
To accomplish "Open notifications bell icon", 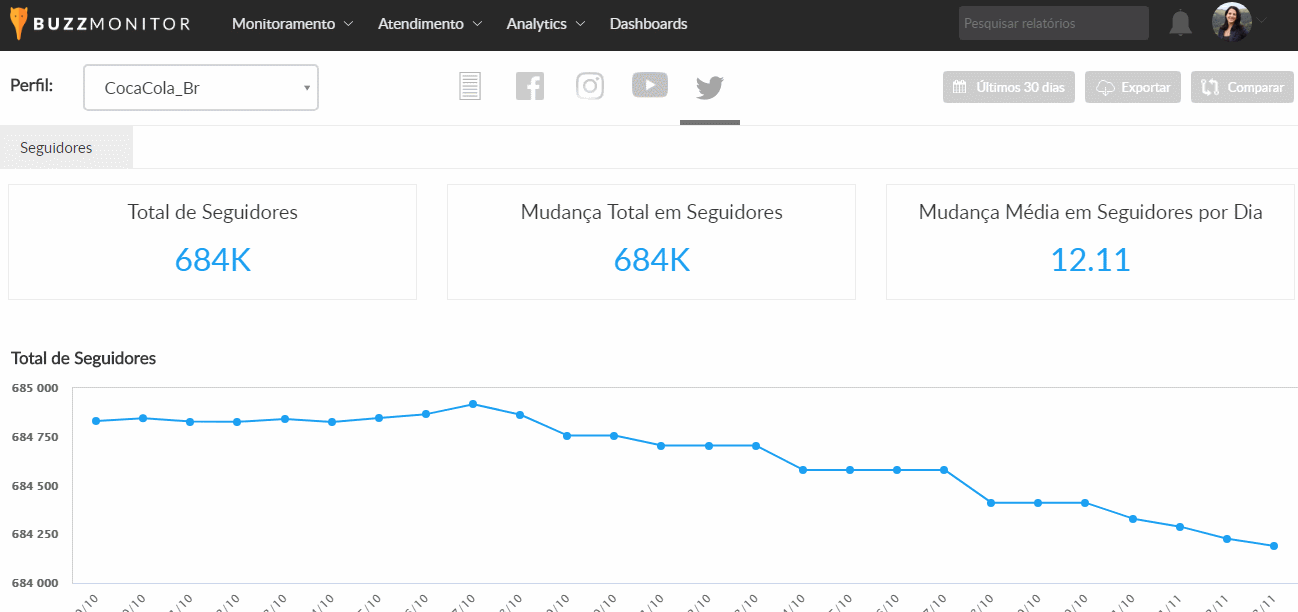I will 1181,23.
